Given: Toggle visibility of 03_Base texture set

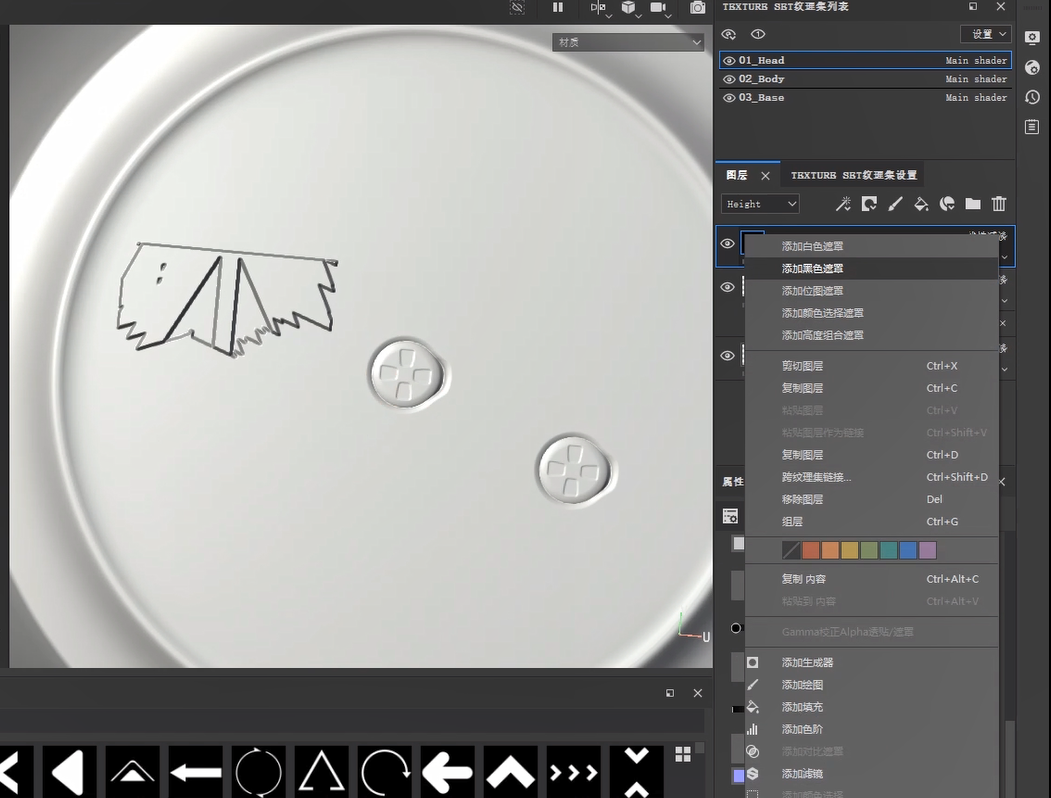Looking at the screenshot, I should click(x=729, y=98).
